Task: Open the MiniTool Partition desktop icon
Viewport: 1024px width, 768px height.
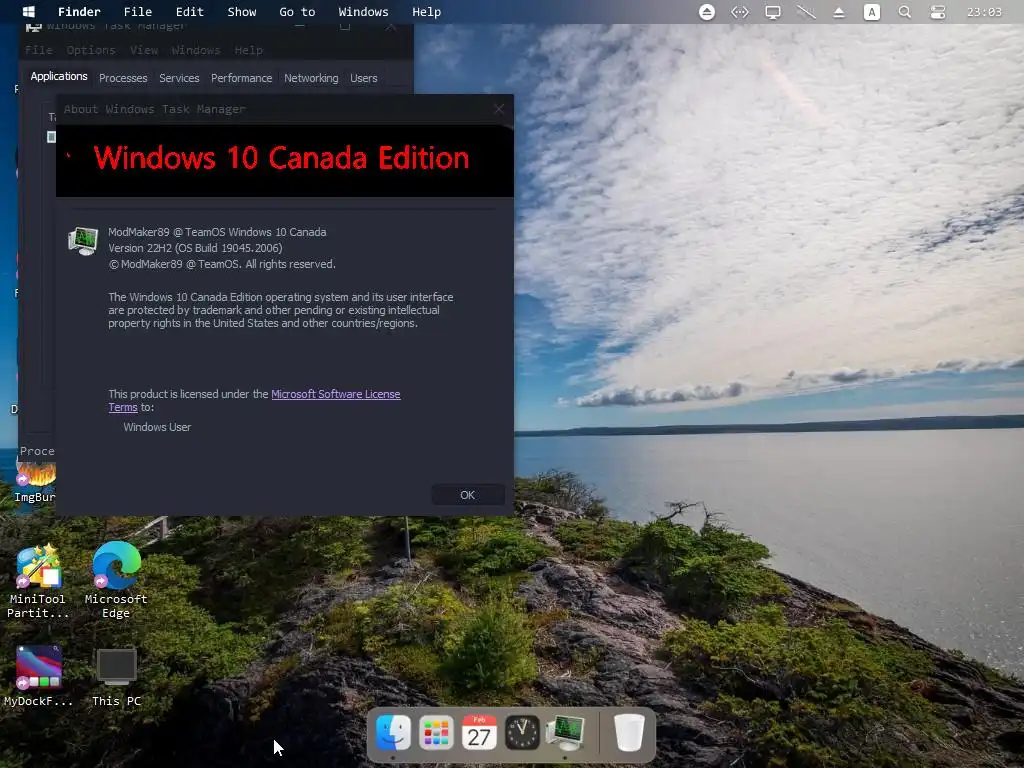Action: pos(37,581)
